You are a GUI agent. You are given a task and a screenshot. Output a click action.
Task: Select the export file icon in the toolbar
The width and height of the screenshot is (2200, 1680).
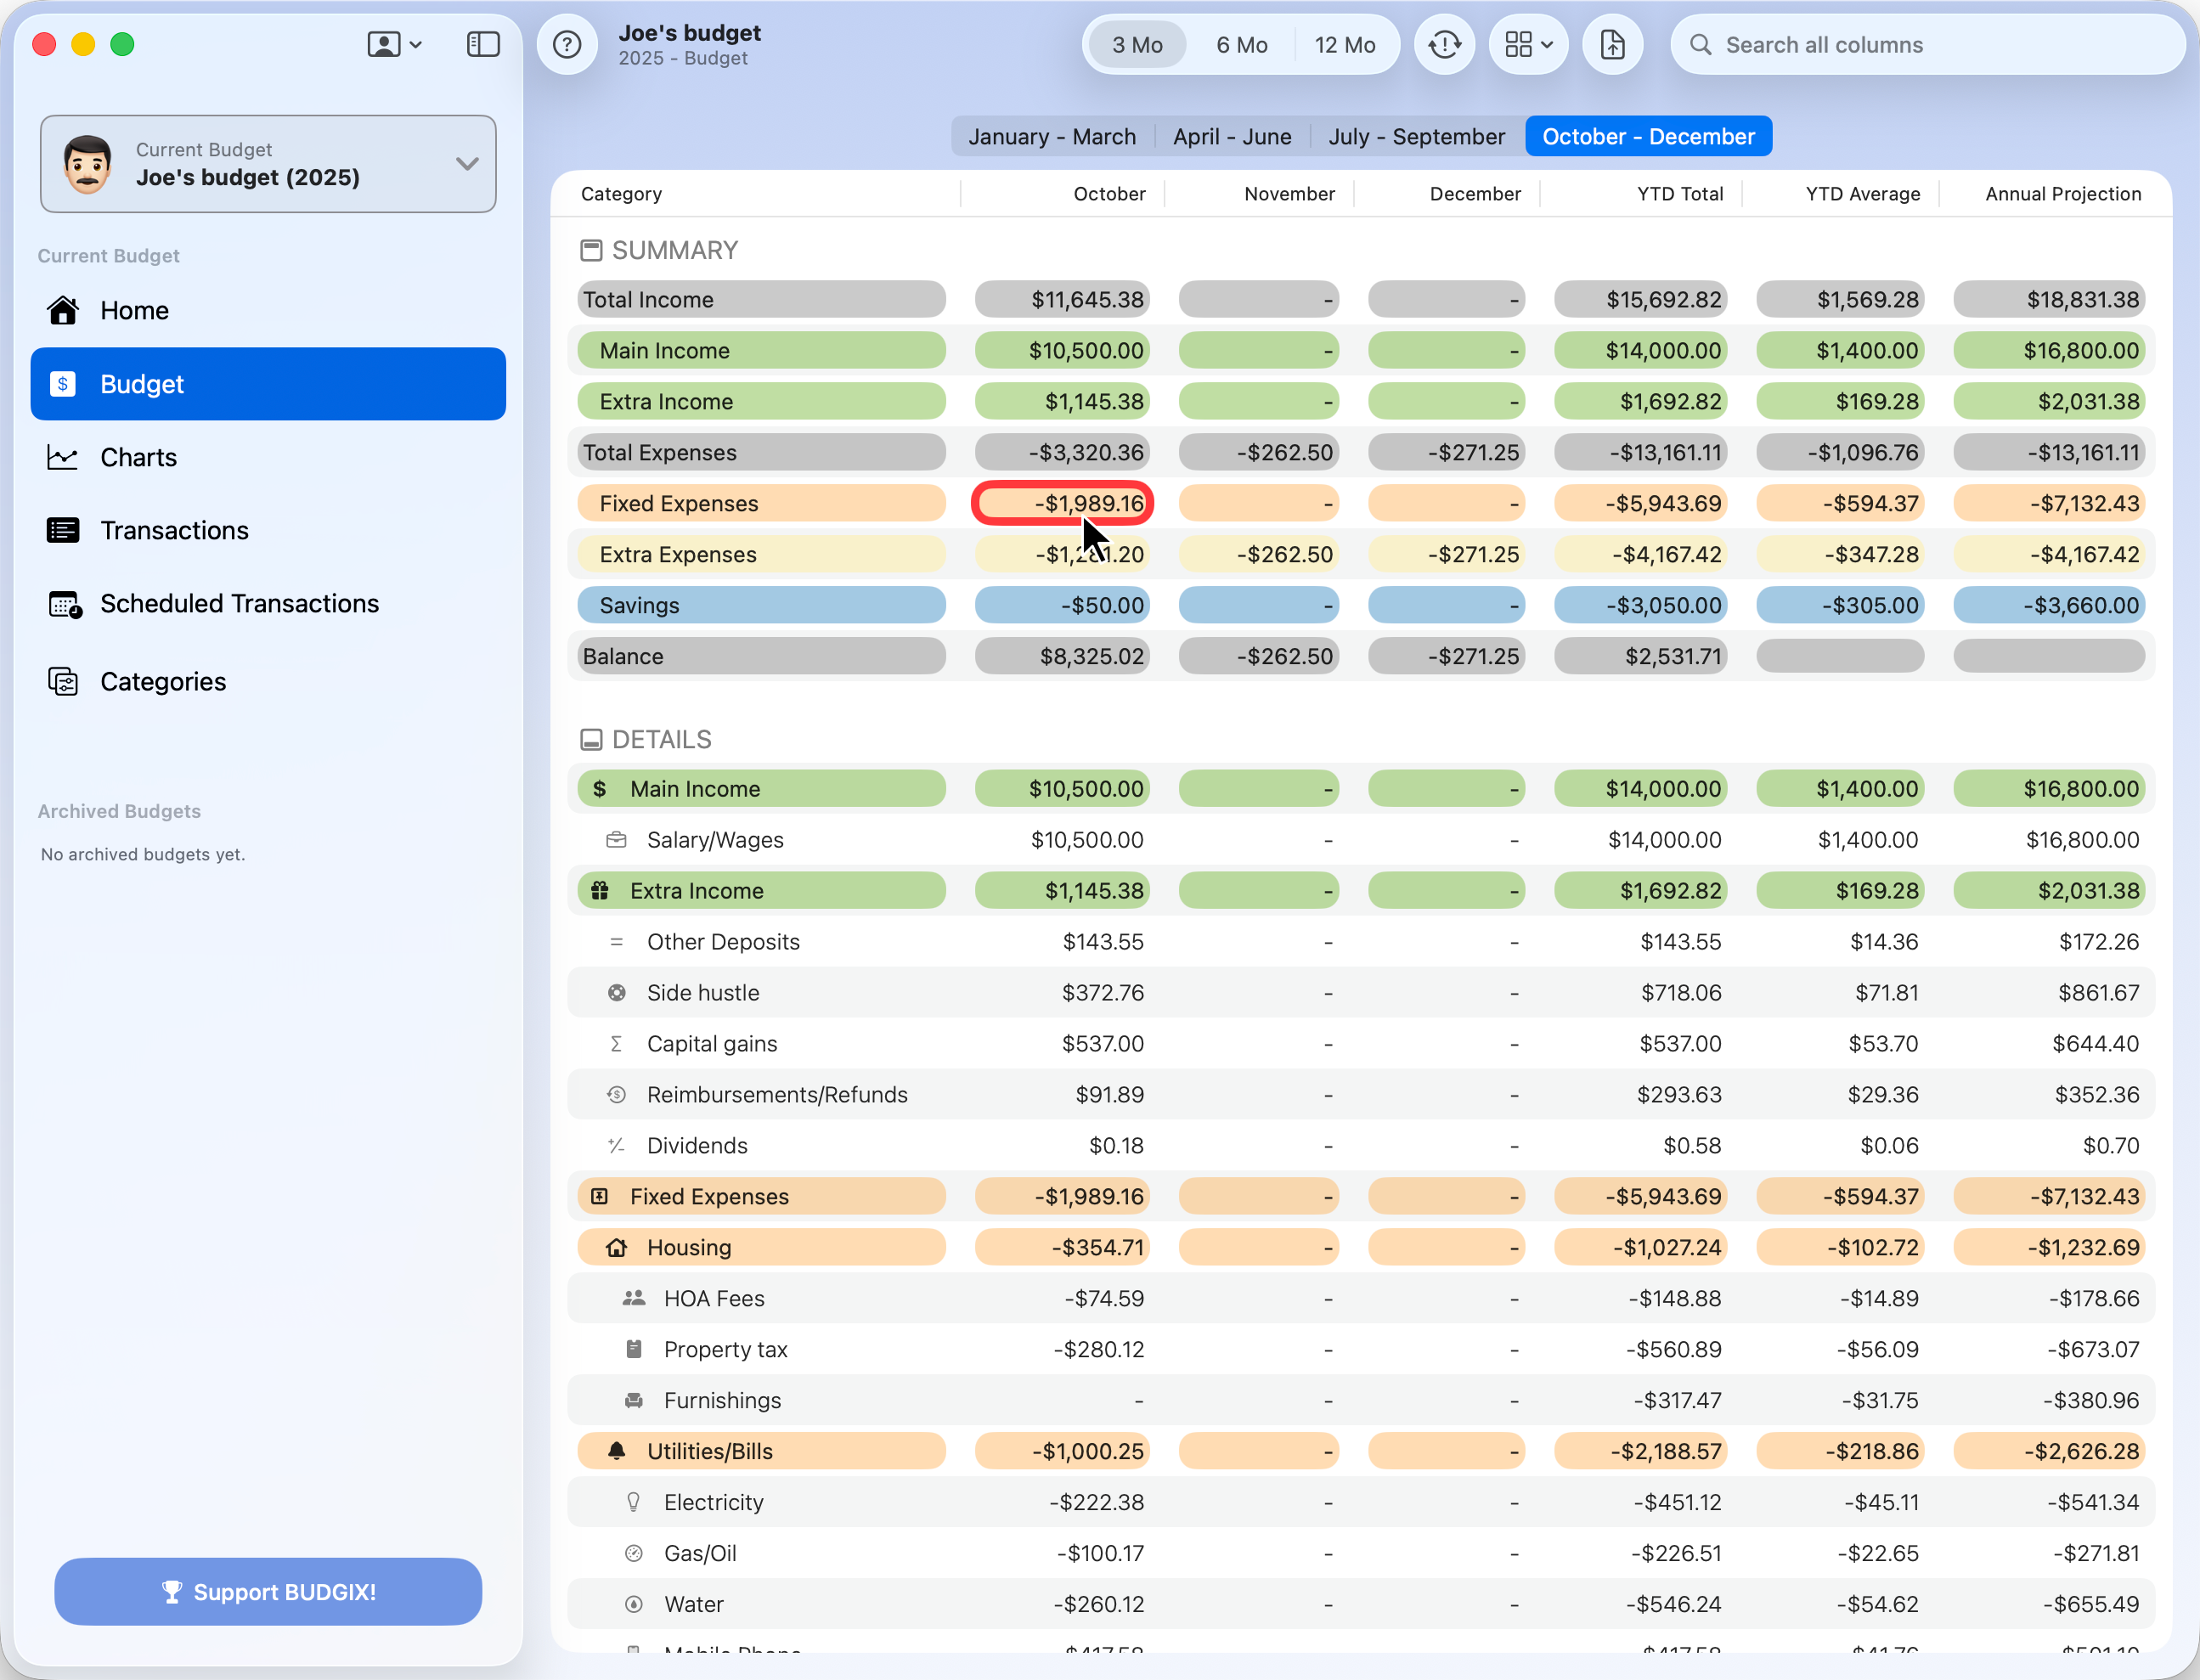pyautogui.click(x=1612, y=44)
